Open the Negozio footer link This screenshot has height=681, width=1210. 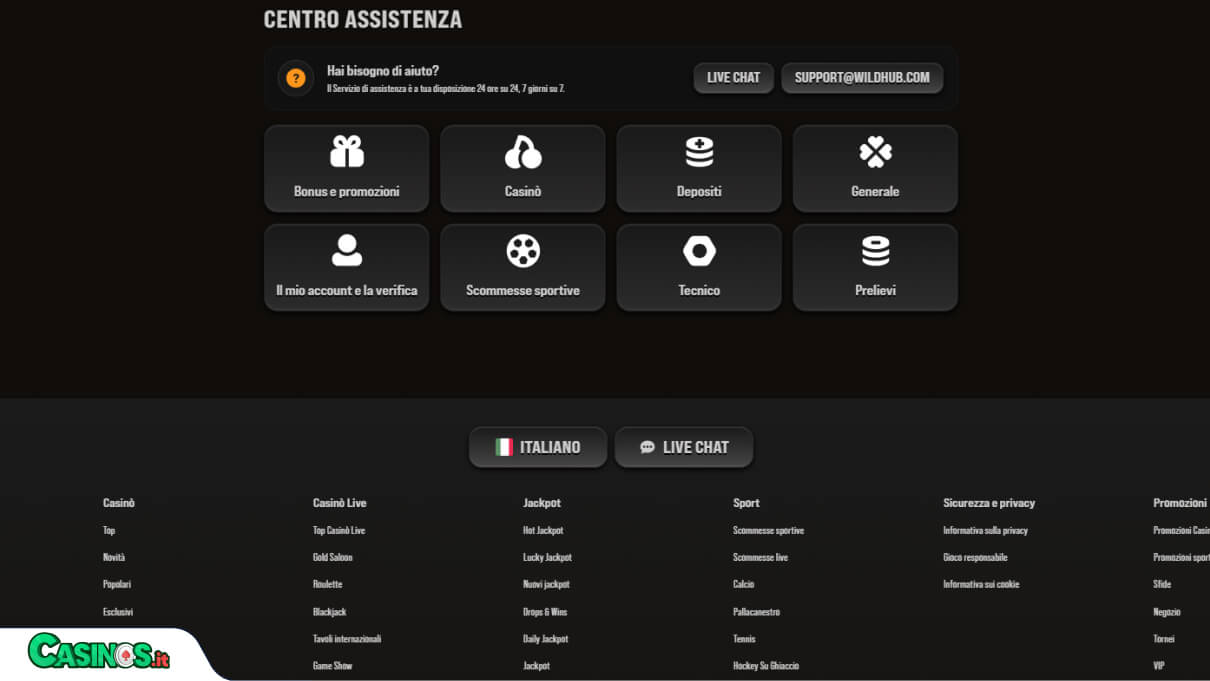tap(1167, 611)
